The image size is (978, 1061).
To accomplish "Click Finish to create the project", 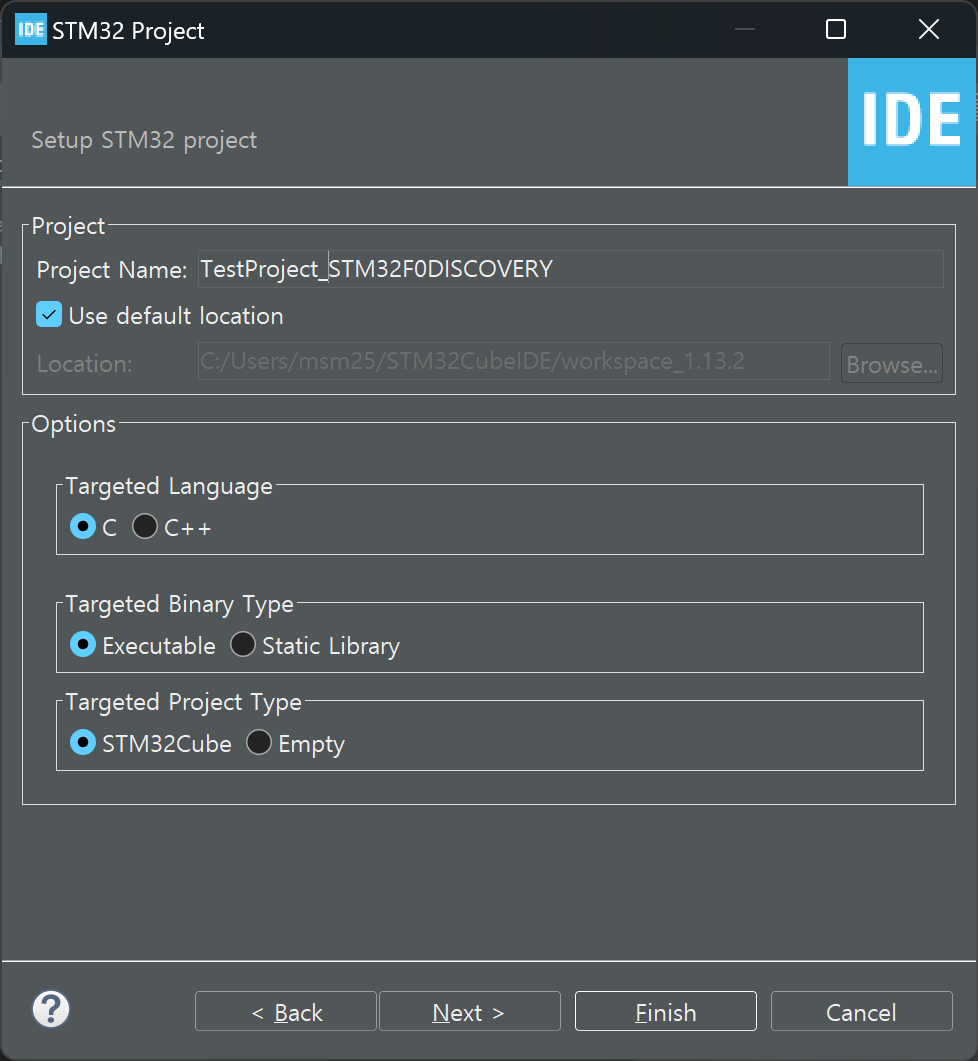I will coord(665,1011).
